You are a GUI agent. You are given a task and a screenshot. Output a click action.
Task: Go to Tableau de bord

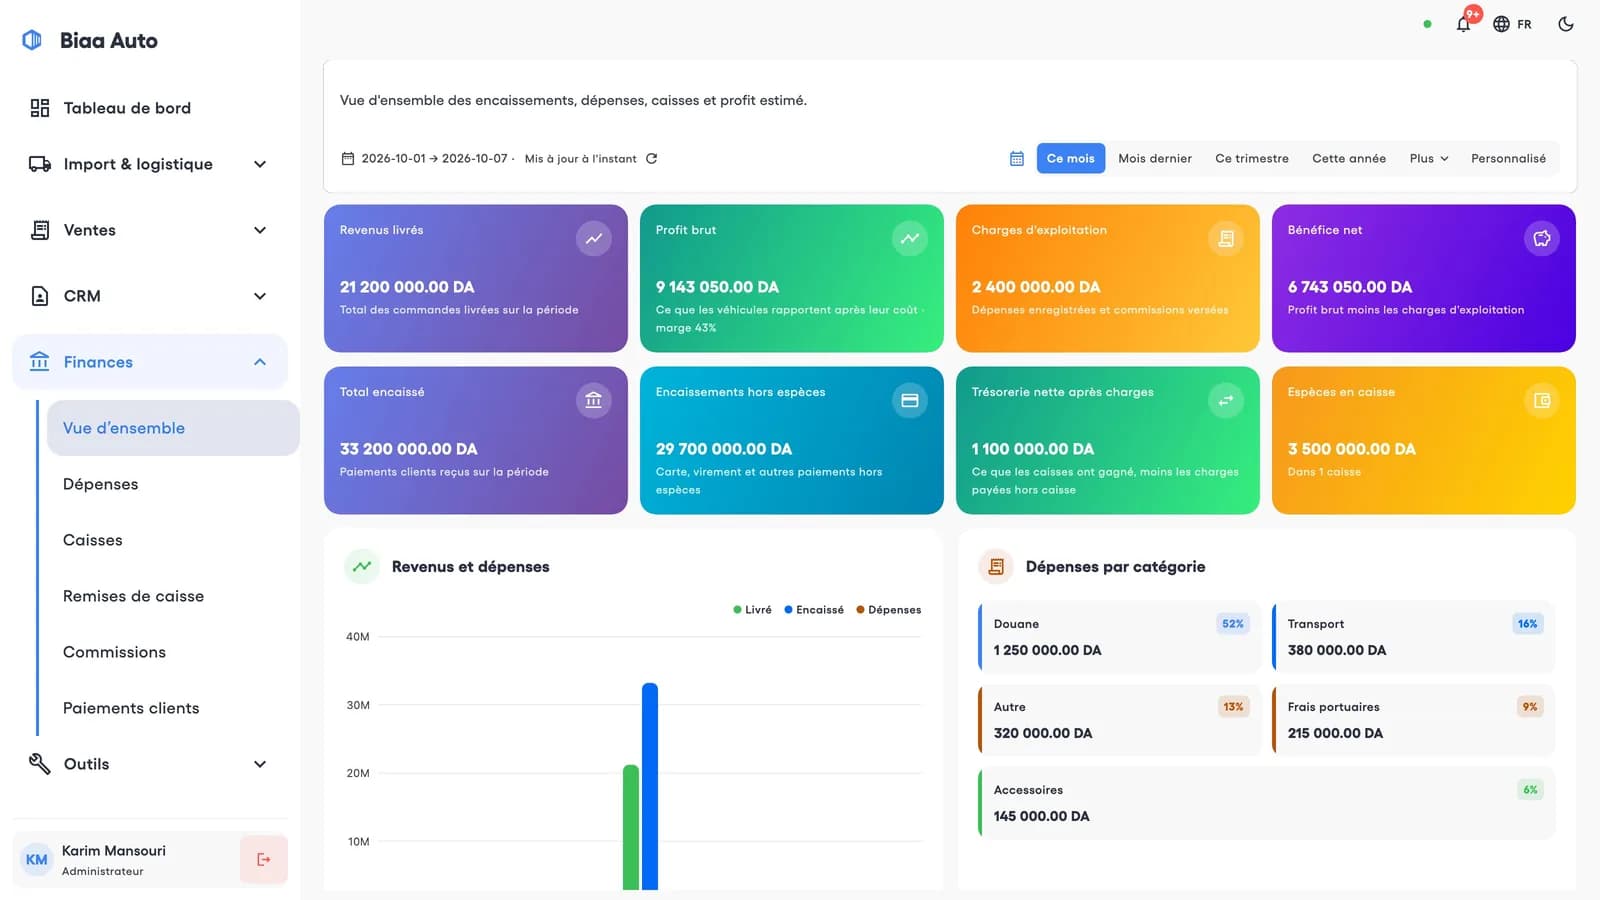[150, 108]
